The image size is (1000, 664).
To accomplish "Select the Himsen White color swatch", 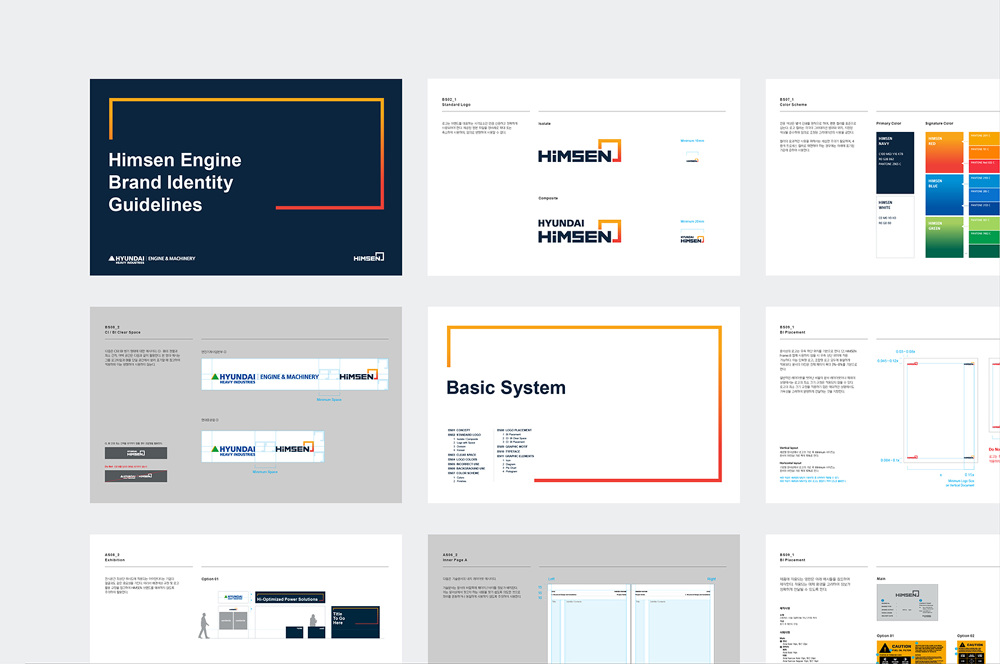I will [894, 226].
